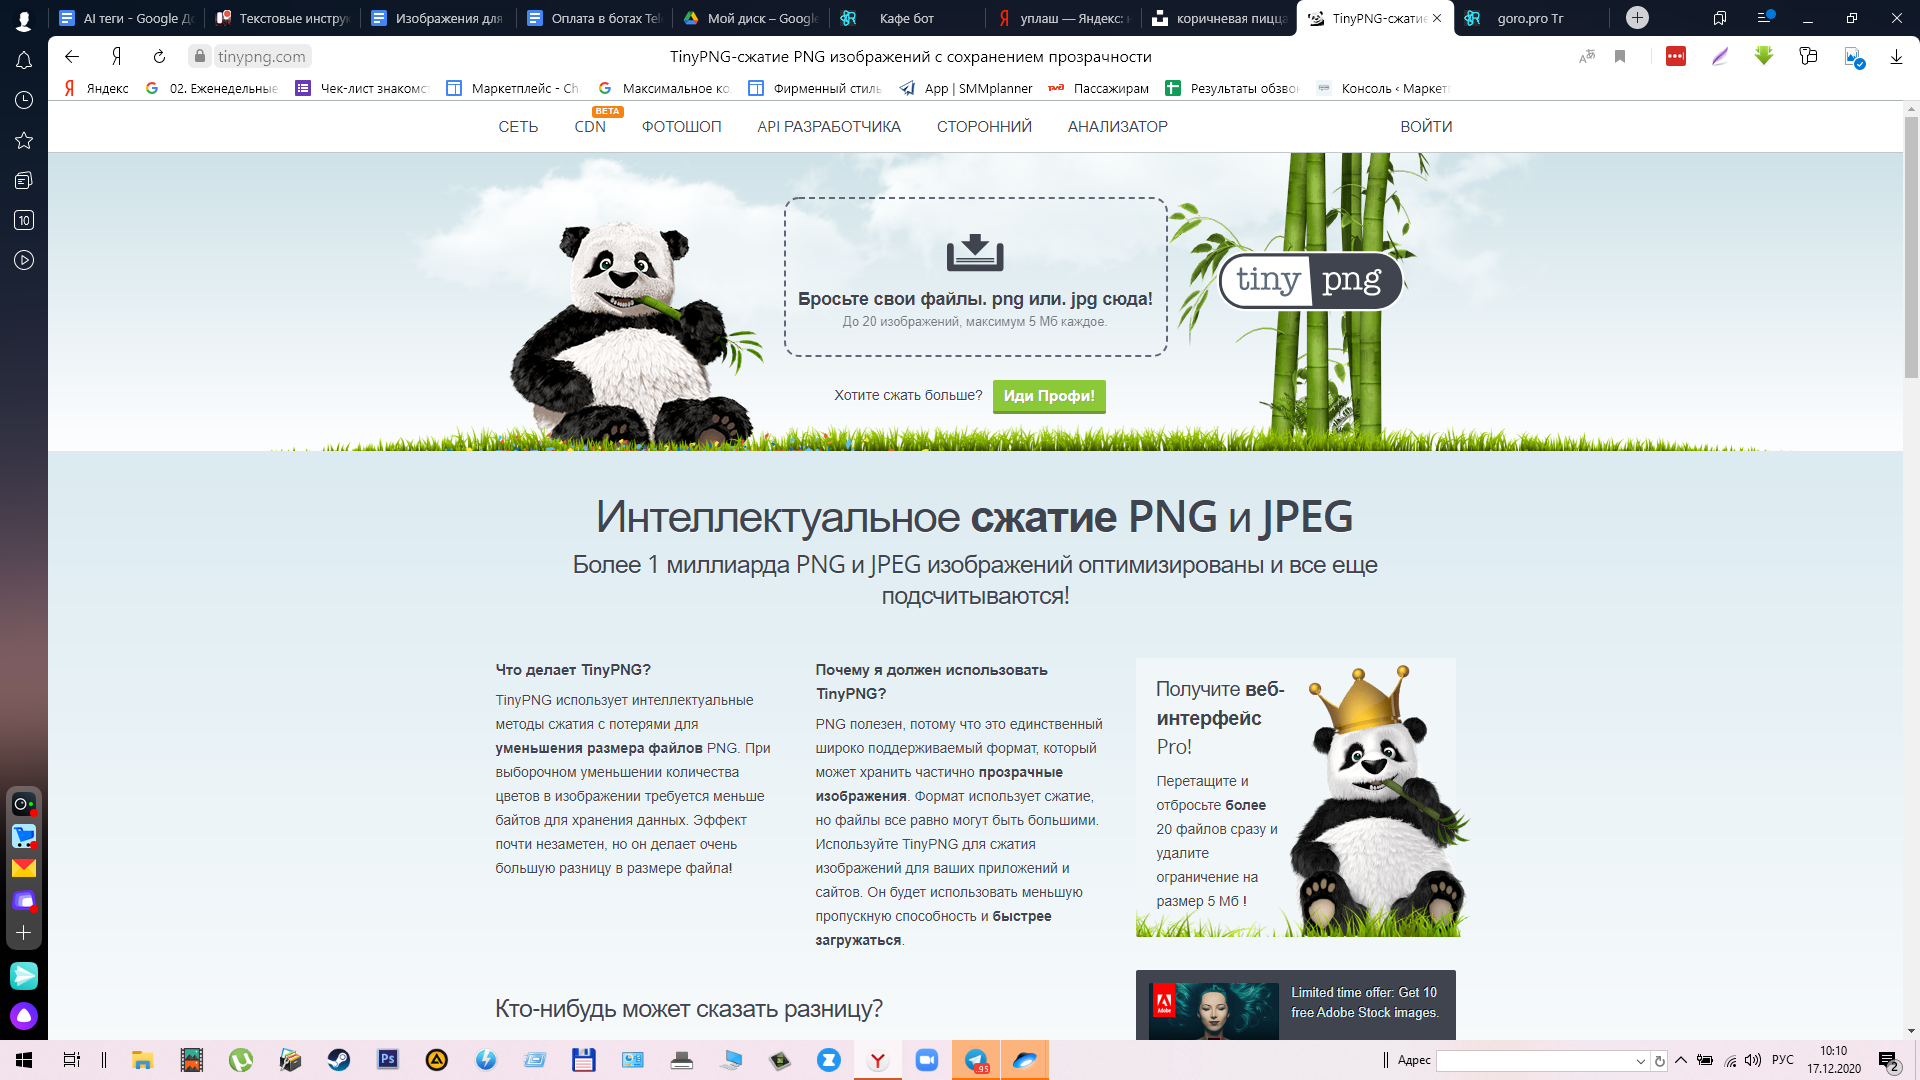Bookmark this page with the bookmark icon
This screenshot has width=1920, height=1080.
point(1620,57)
